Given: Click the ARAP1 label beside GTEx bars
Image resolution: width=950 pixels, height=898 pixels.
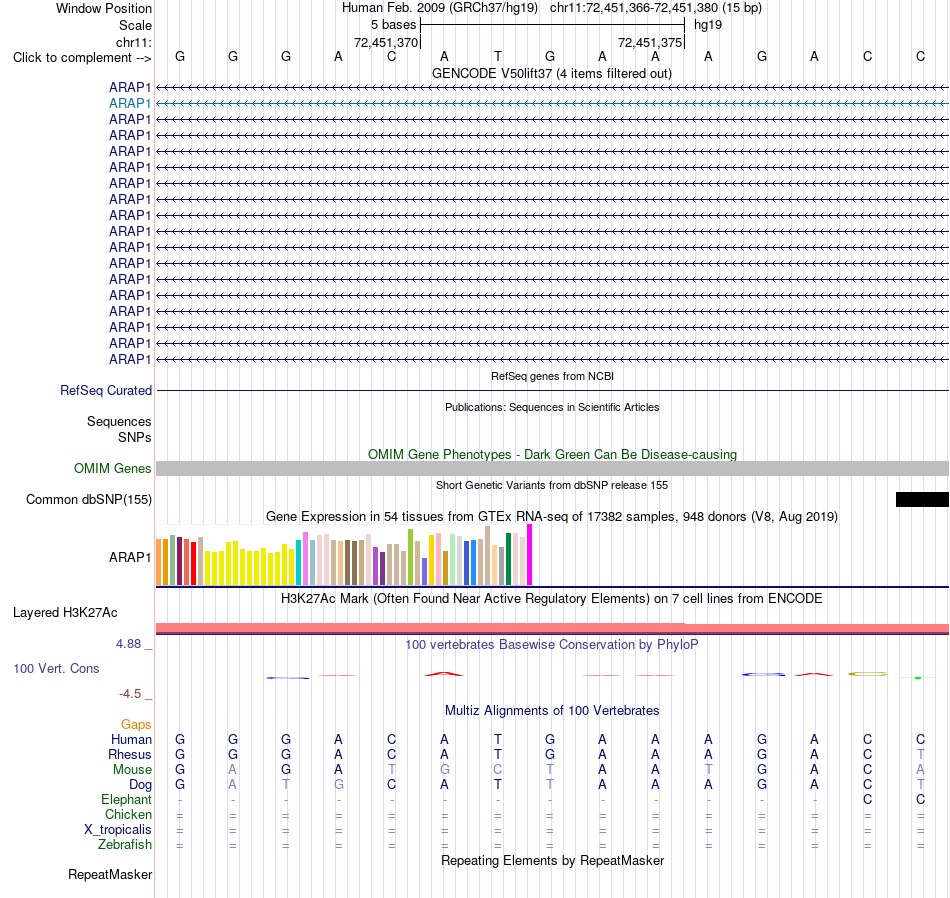Looking at the screenshot, I should click(x=130, y=557).
